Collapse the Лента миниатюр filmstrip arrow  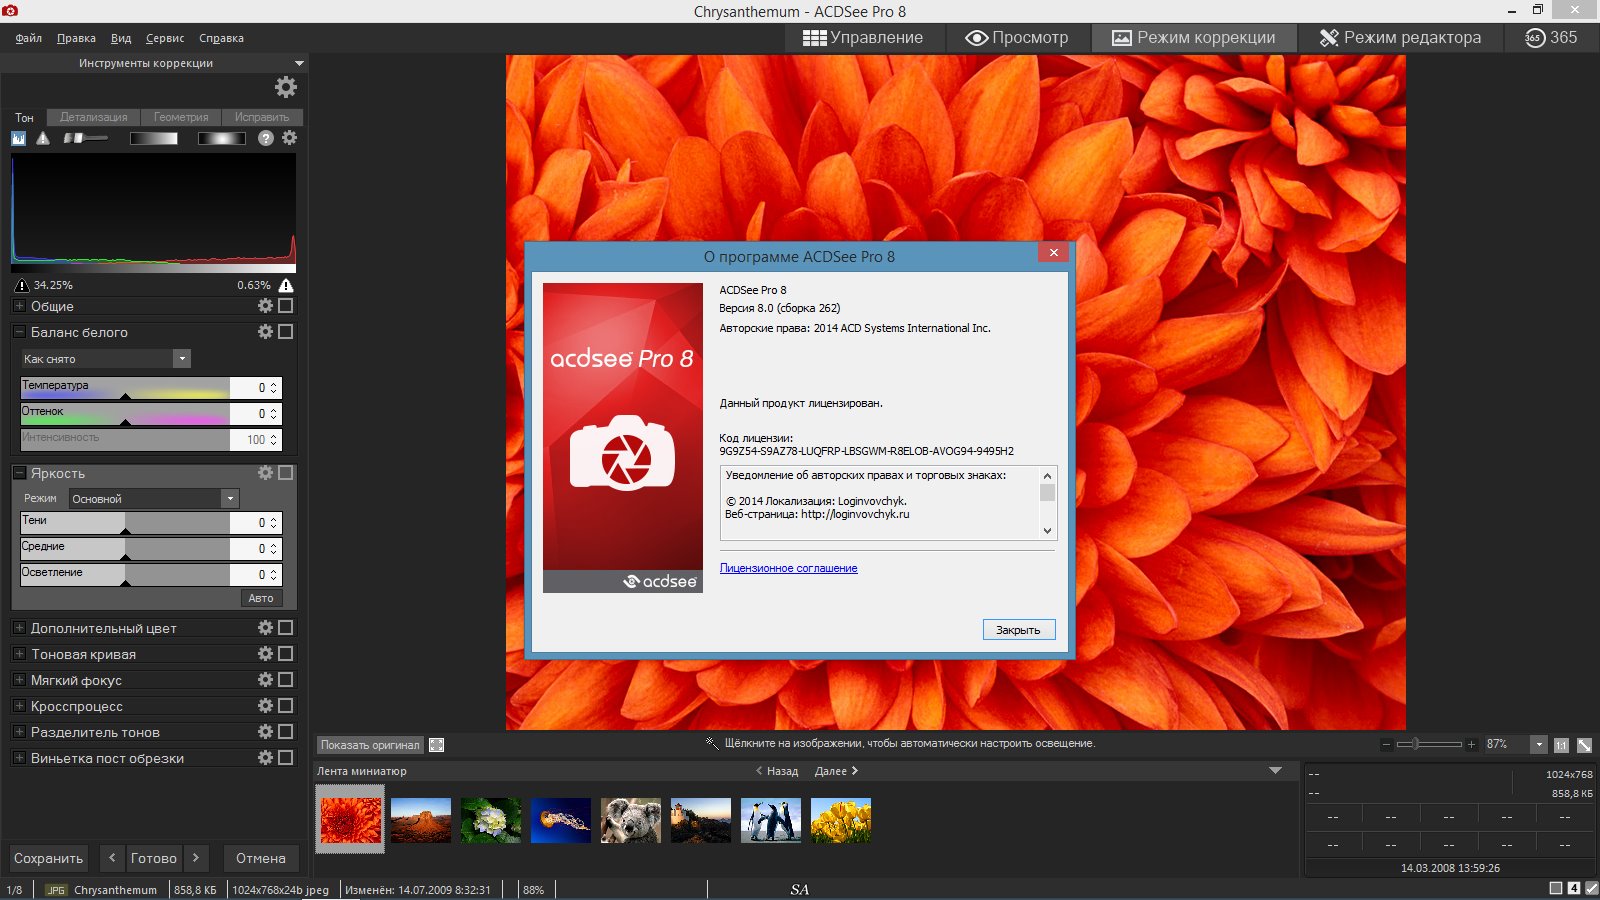1275,771
